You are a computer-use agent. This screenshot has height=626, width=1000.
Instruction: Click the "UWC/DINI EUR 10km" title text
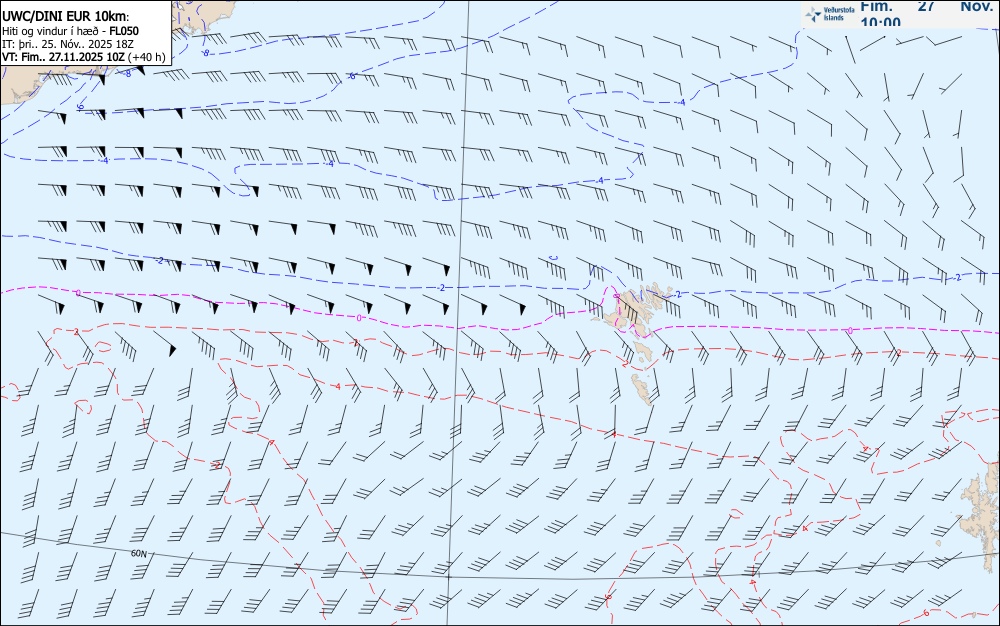pos(66,17)
